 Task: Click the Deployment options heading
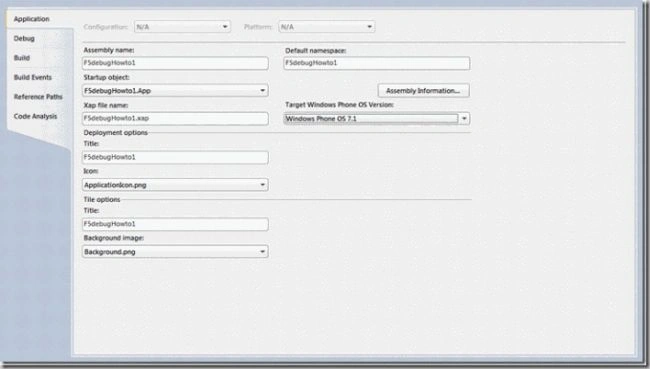pos(116,133)
